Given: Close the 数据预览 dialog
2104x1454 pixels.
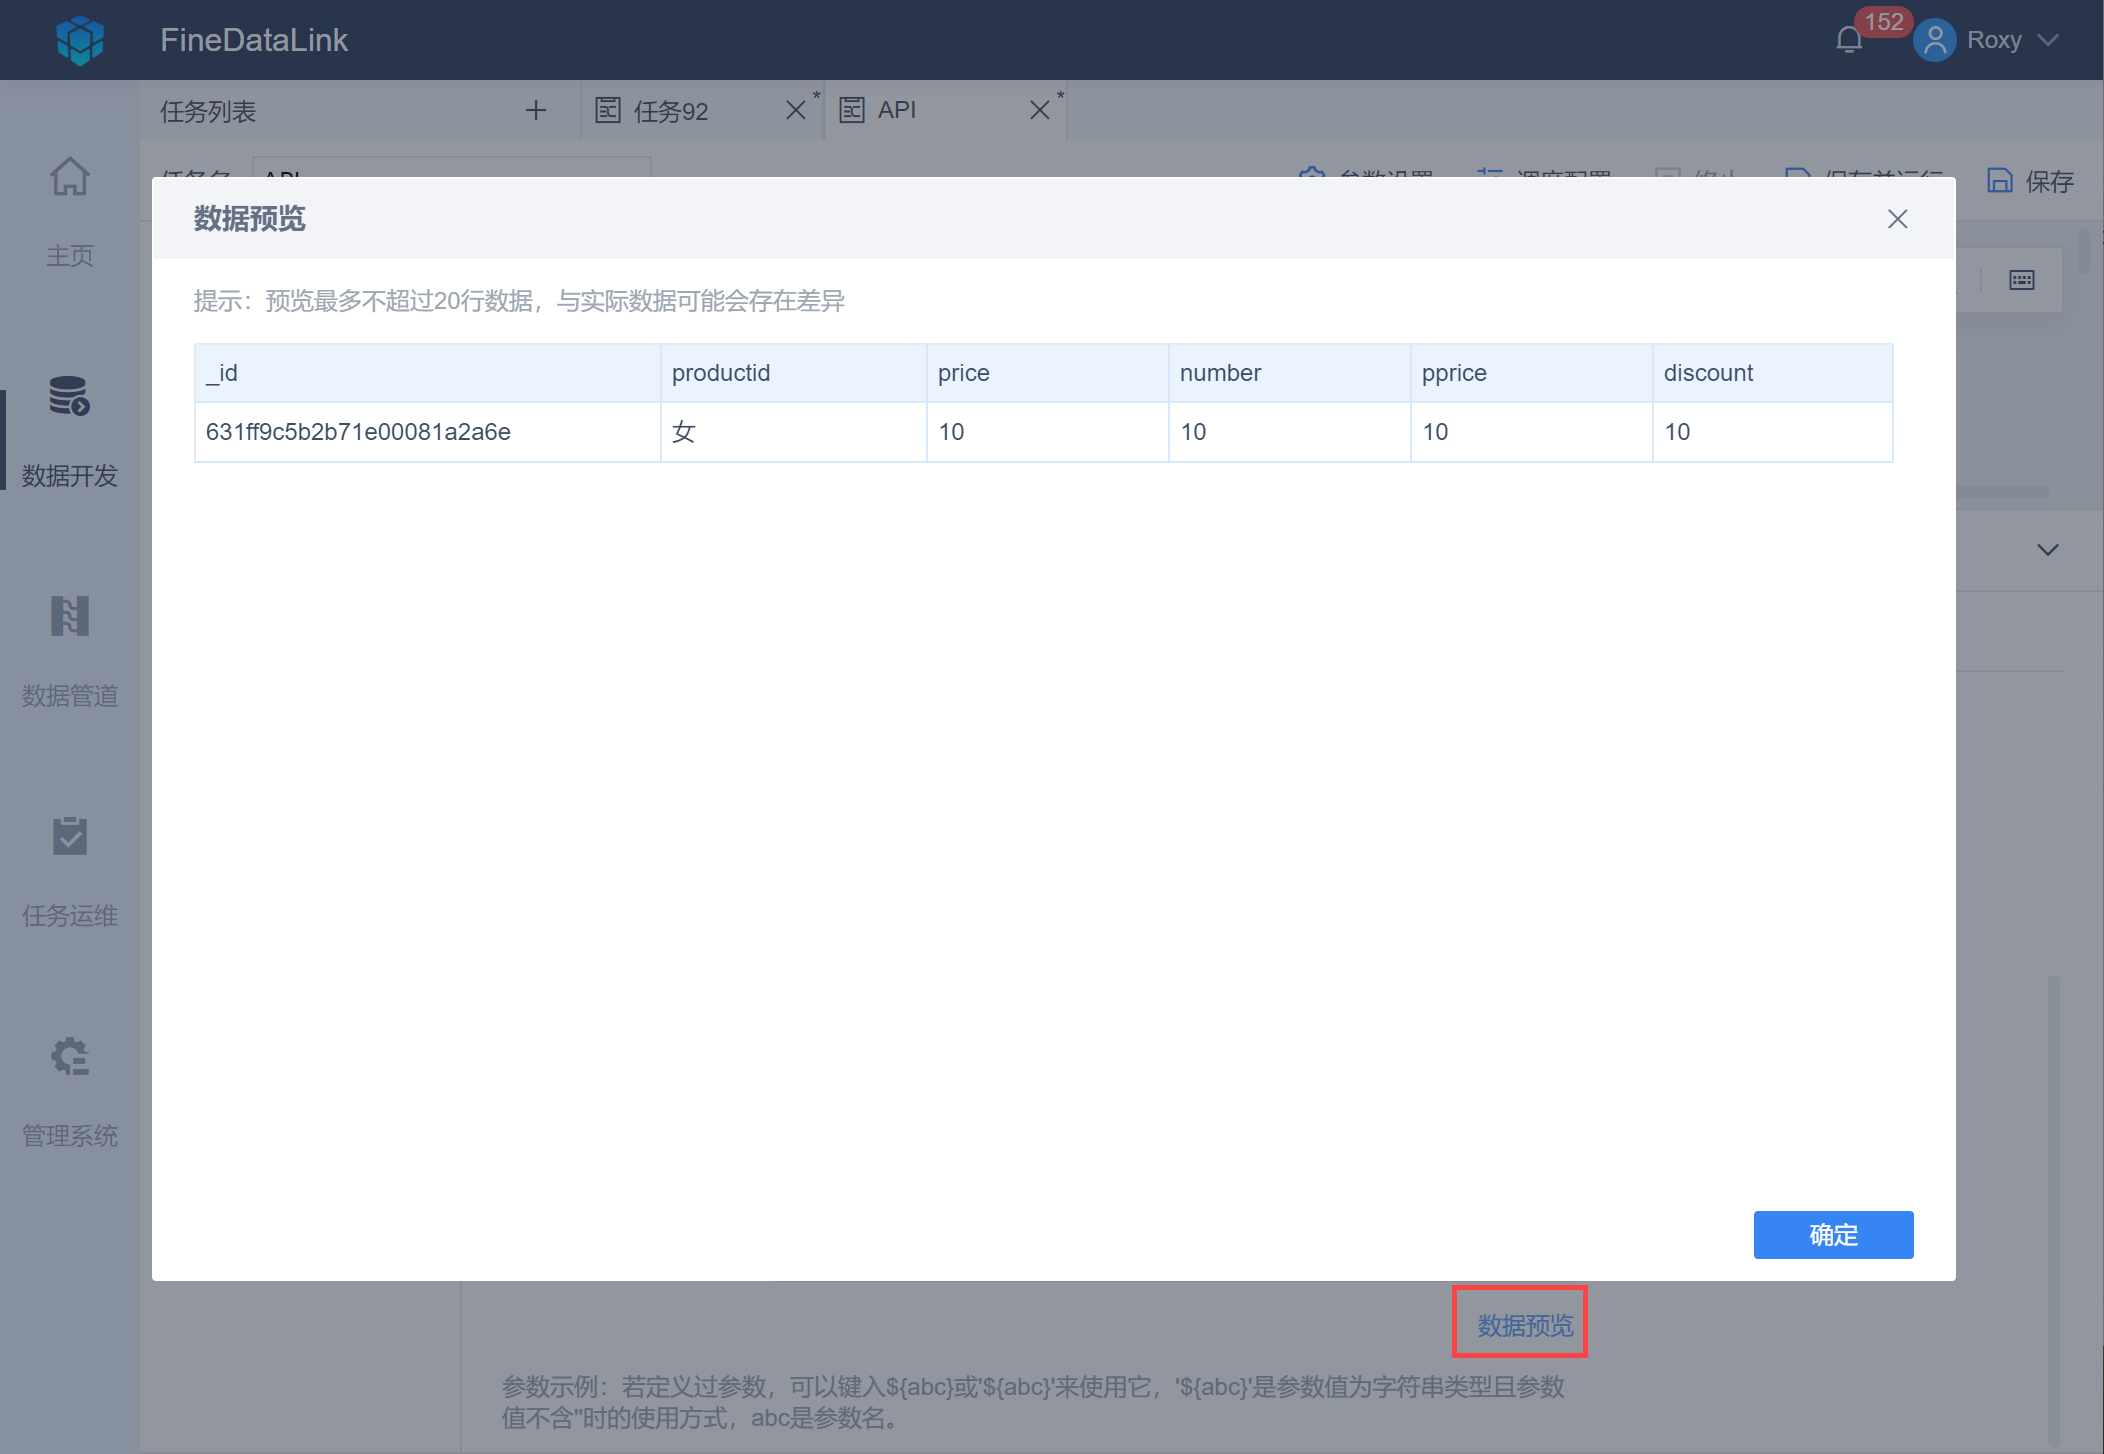Looking at the screenshot, I should (1897, 219).
